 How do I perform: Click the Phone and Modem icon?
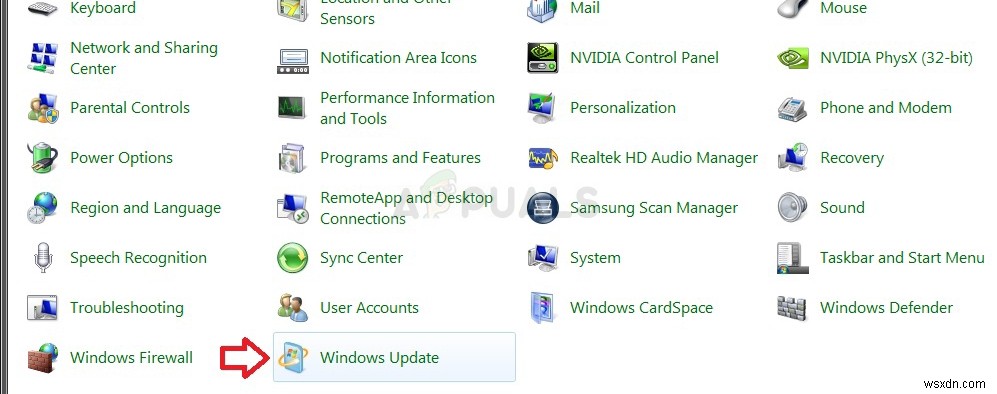[x=793, y=108]
